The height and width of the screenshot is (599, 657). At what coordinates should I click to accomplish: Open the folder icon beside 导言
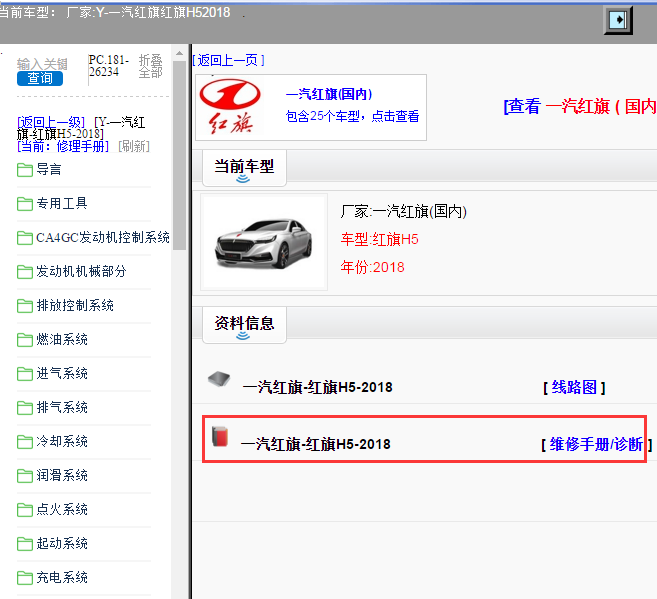pos(25,170)
